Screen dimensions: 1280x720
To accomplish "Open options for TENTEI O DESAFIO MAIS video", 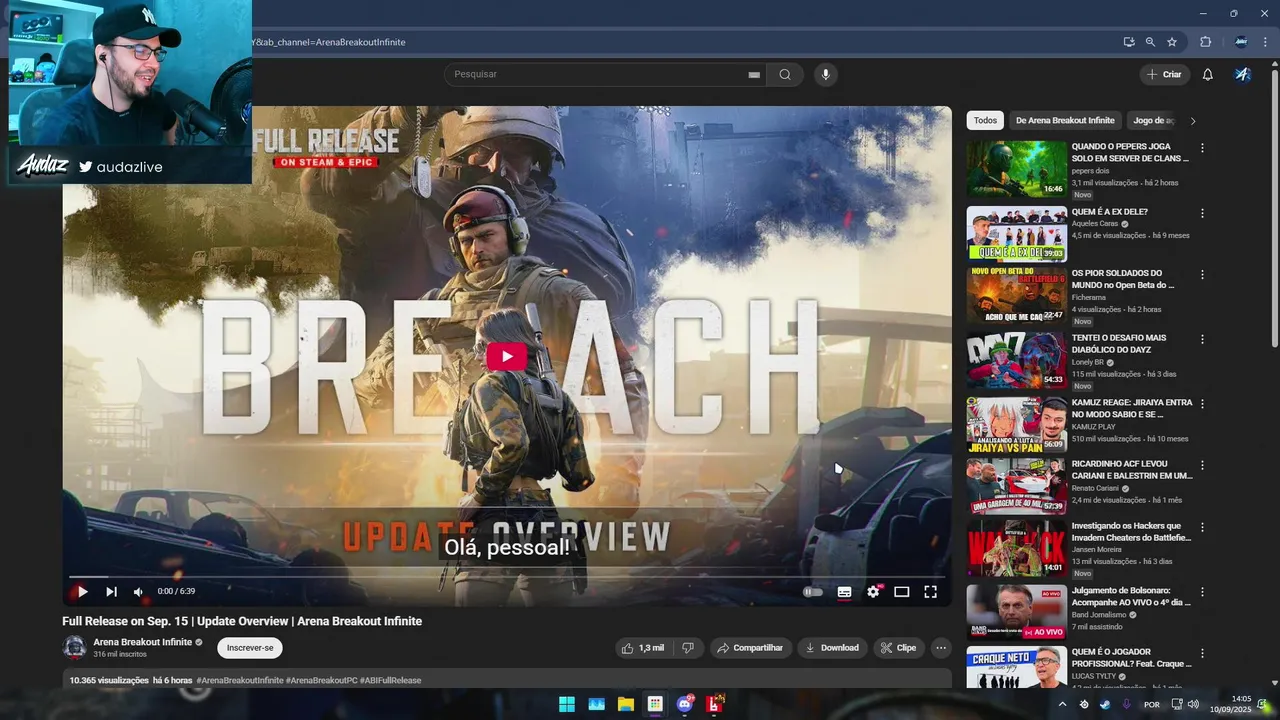I will pos(1202,339).
